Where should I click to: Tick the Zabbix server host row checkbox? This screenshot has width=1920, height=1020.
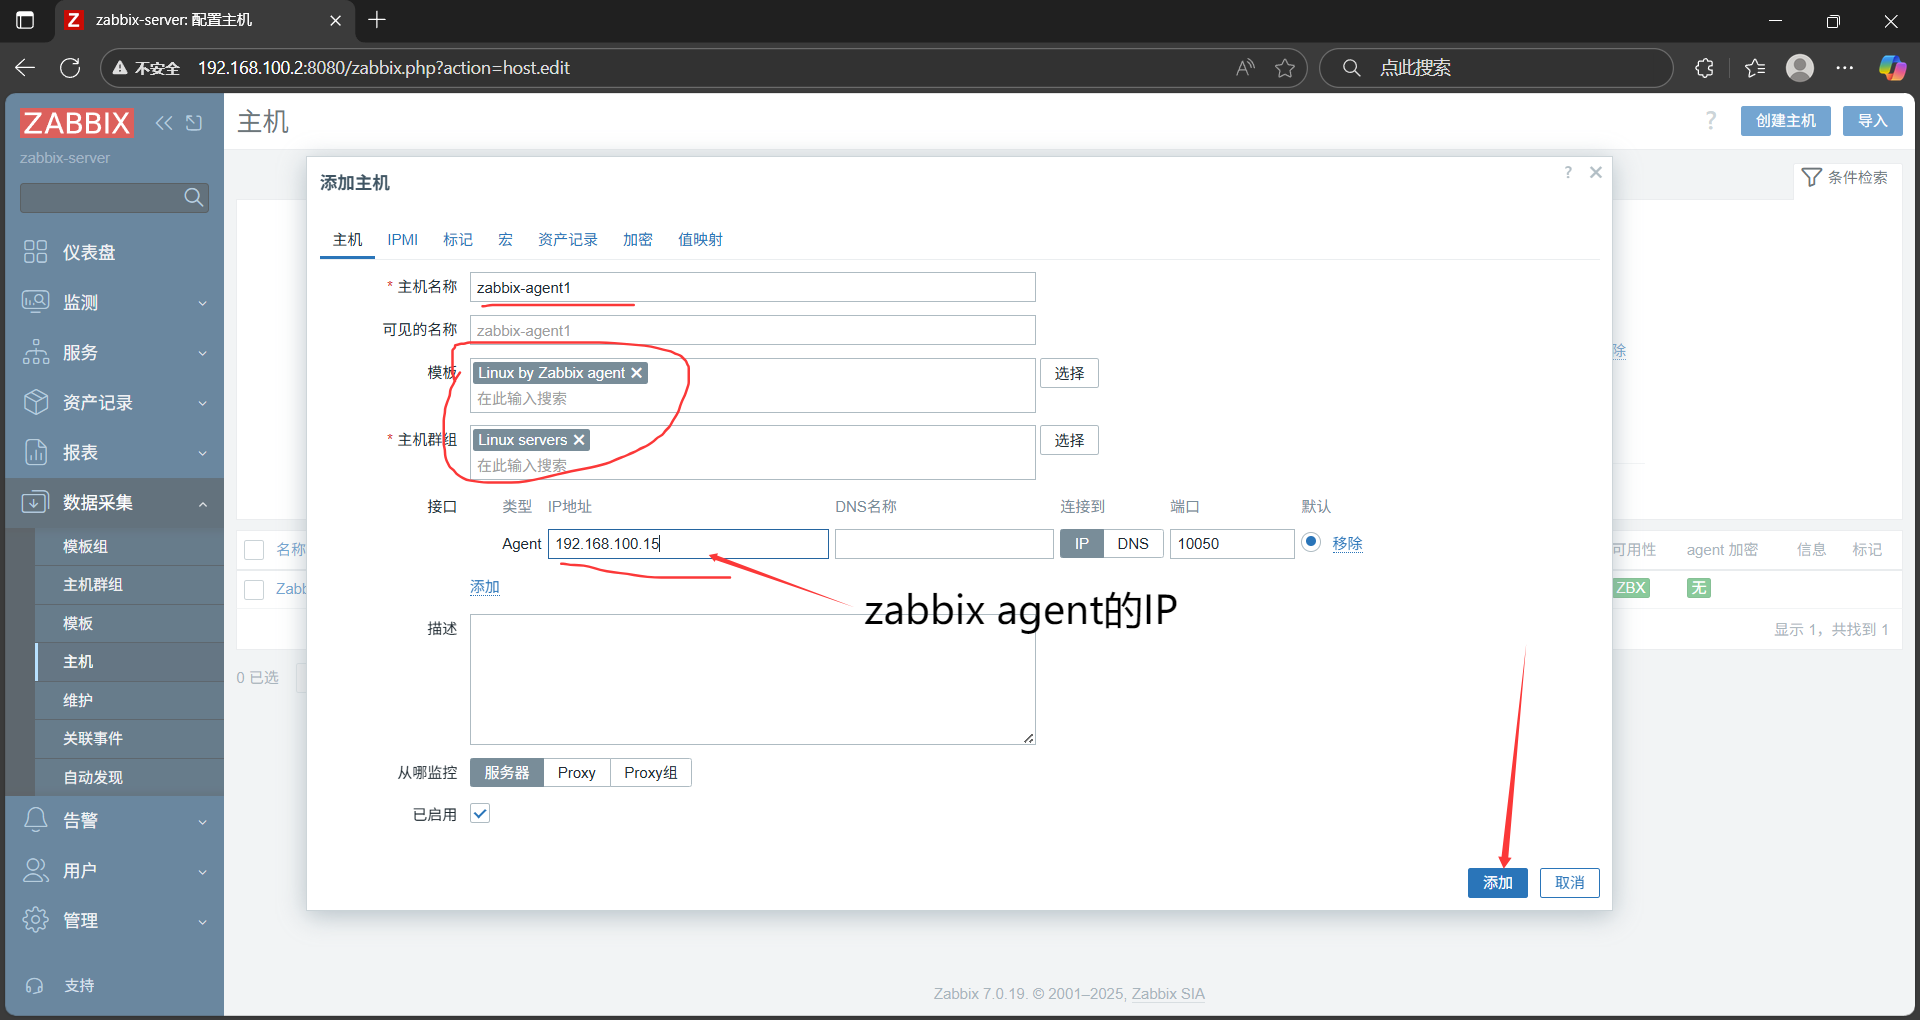point(254,590)
